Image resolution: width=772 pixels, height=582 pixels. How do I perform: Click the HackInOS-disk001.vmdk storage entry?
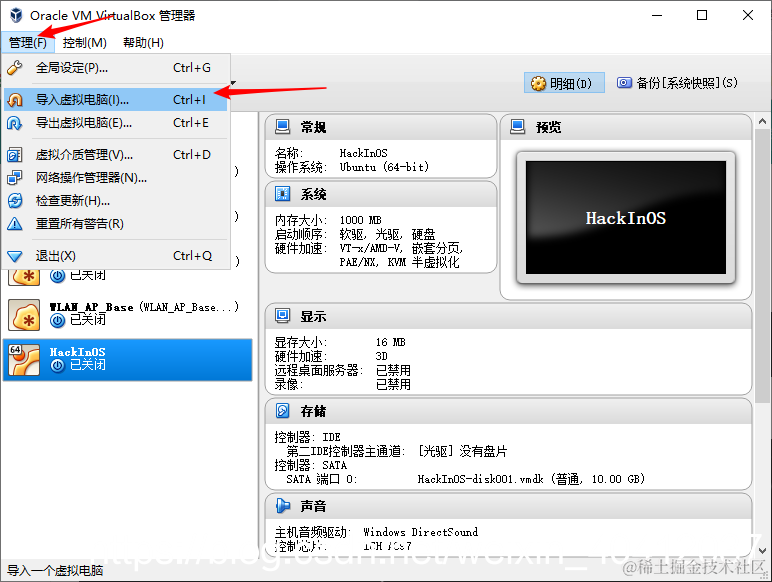[531, 480]
